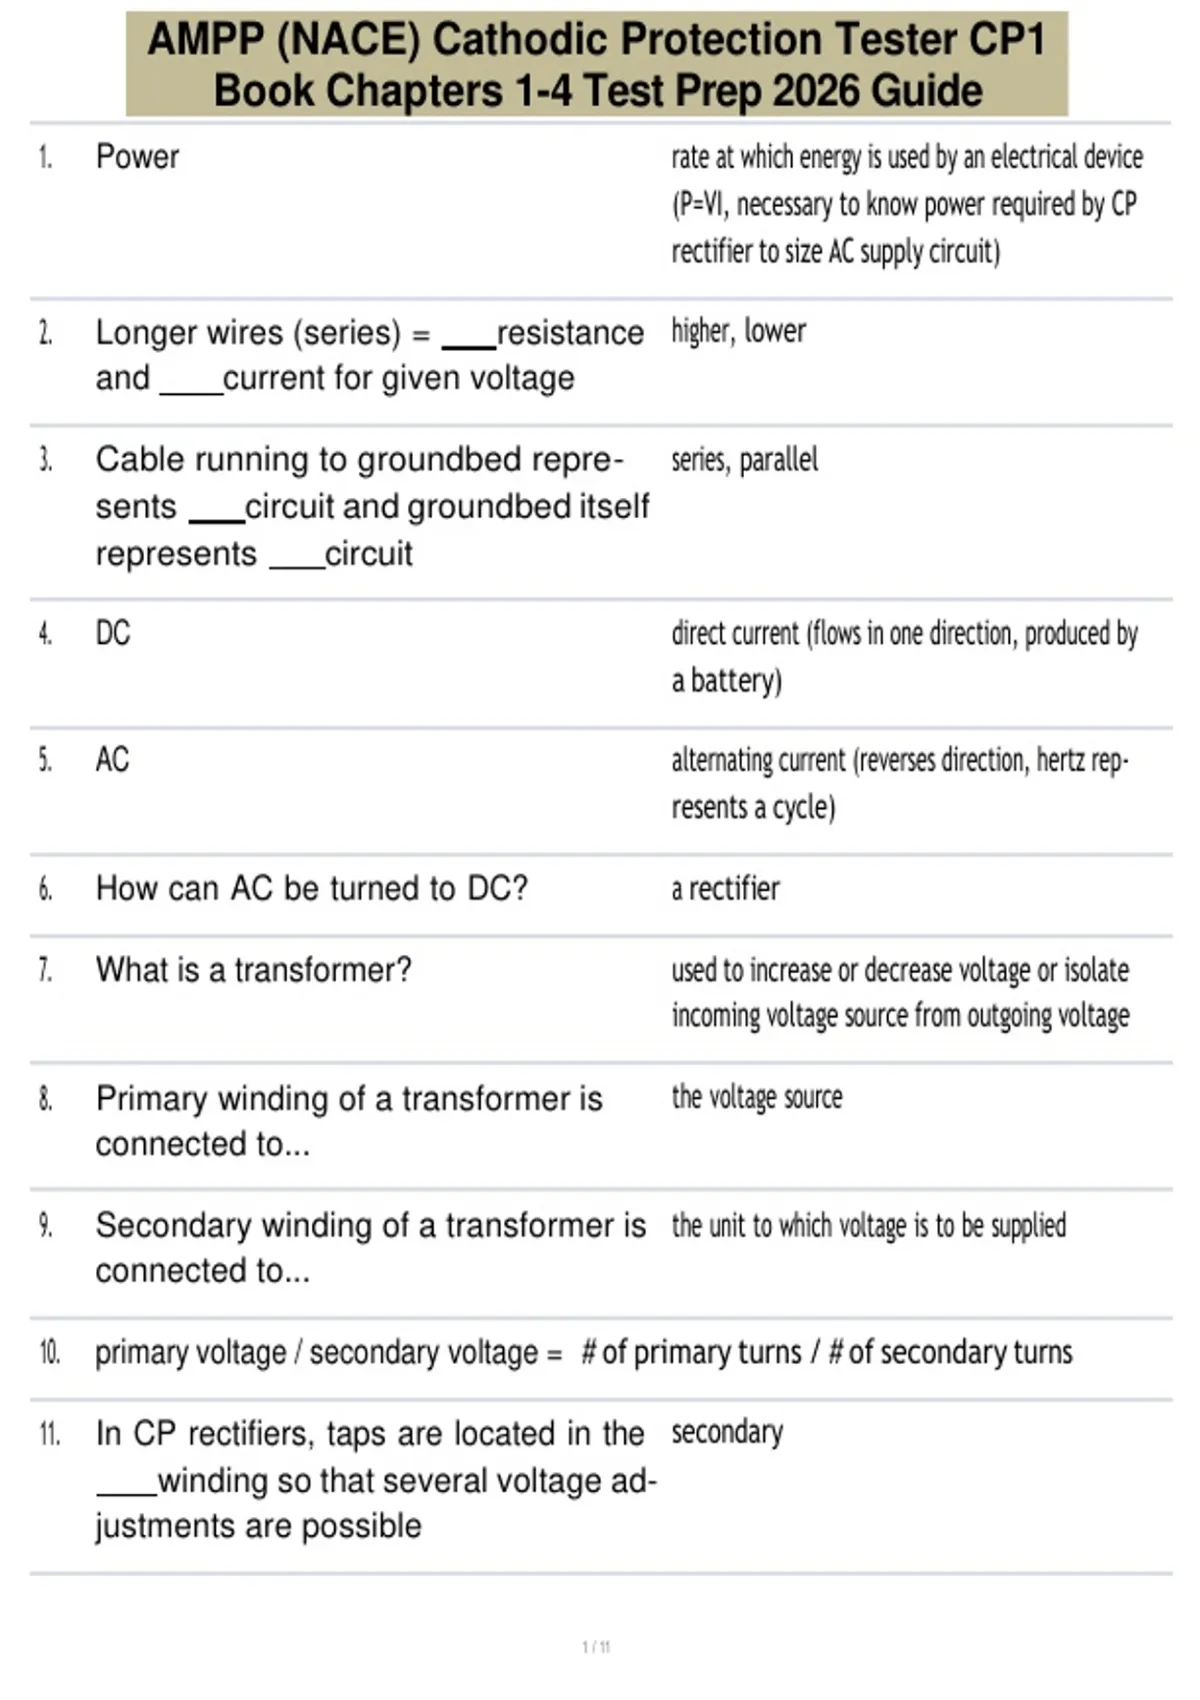
Task: Select the term 'AC' in row 5
Action: pos(113,760)
